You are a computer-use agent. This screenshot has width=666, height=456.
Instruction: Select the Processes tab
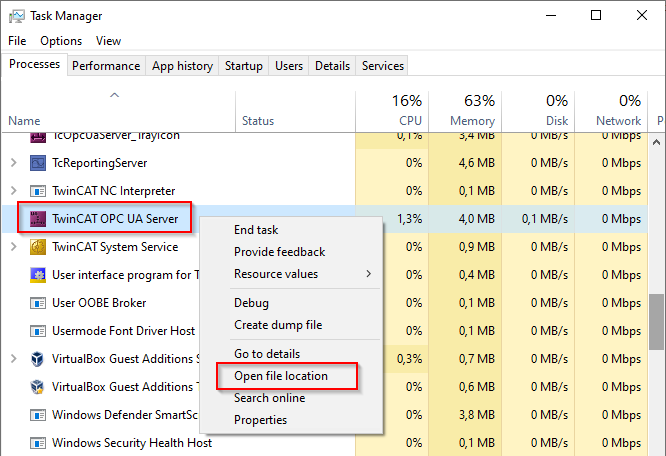coord(34,64)
